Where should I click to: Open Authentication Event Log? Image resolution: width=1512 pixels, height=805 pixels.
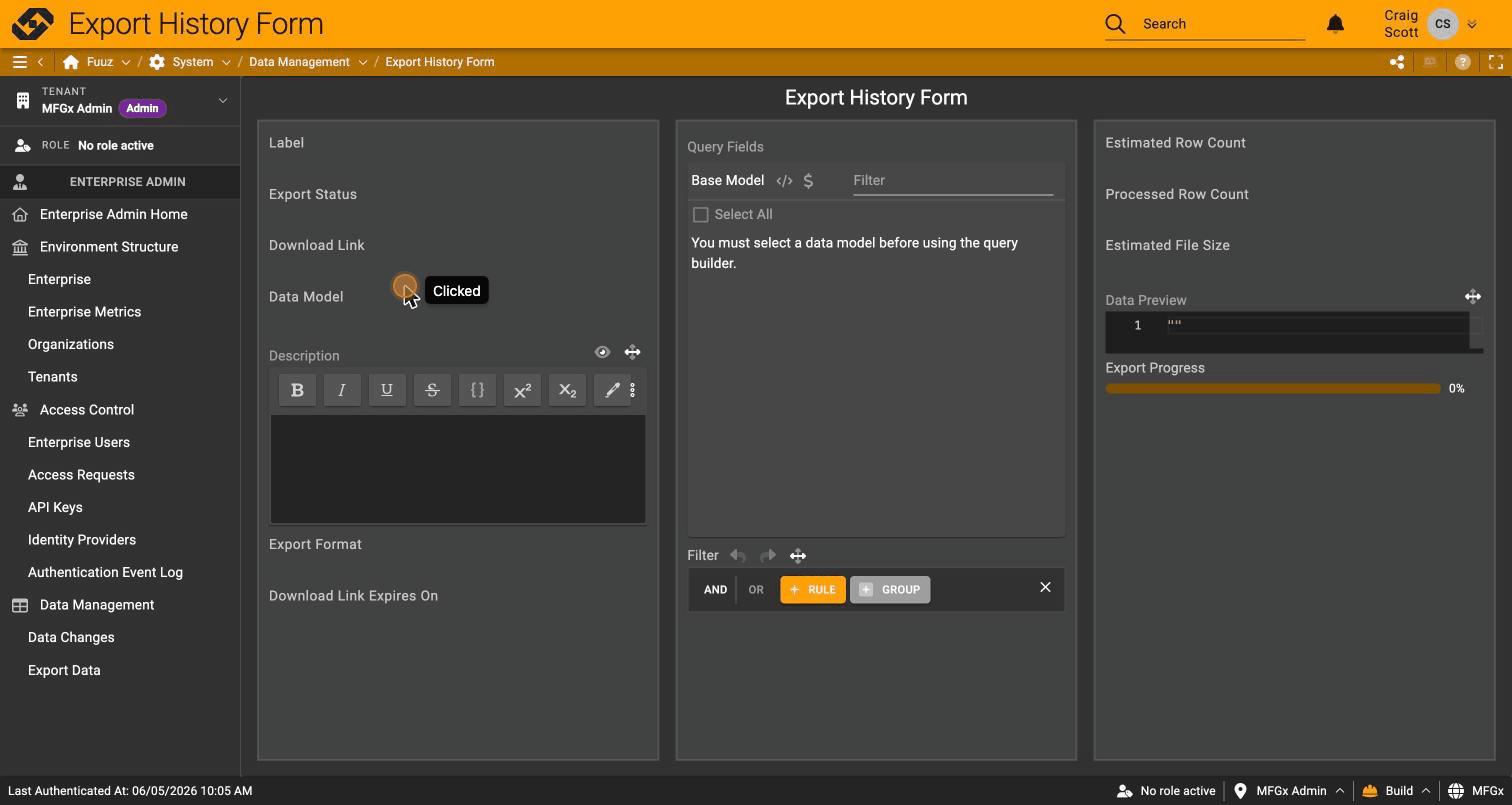pyautogui.click(x=105, y=572)
